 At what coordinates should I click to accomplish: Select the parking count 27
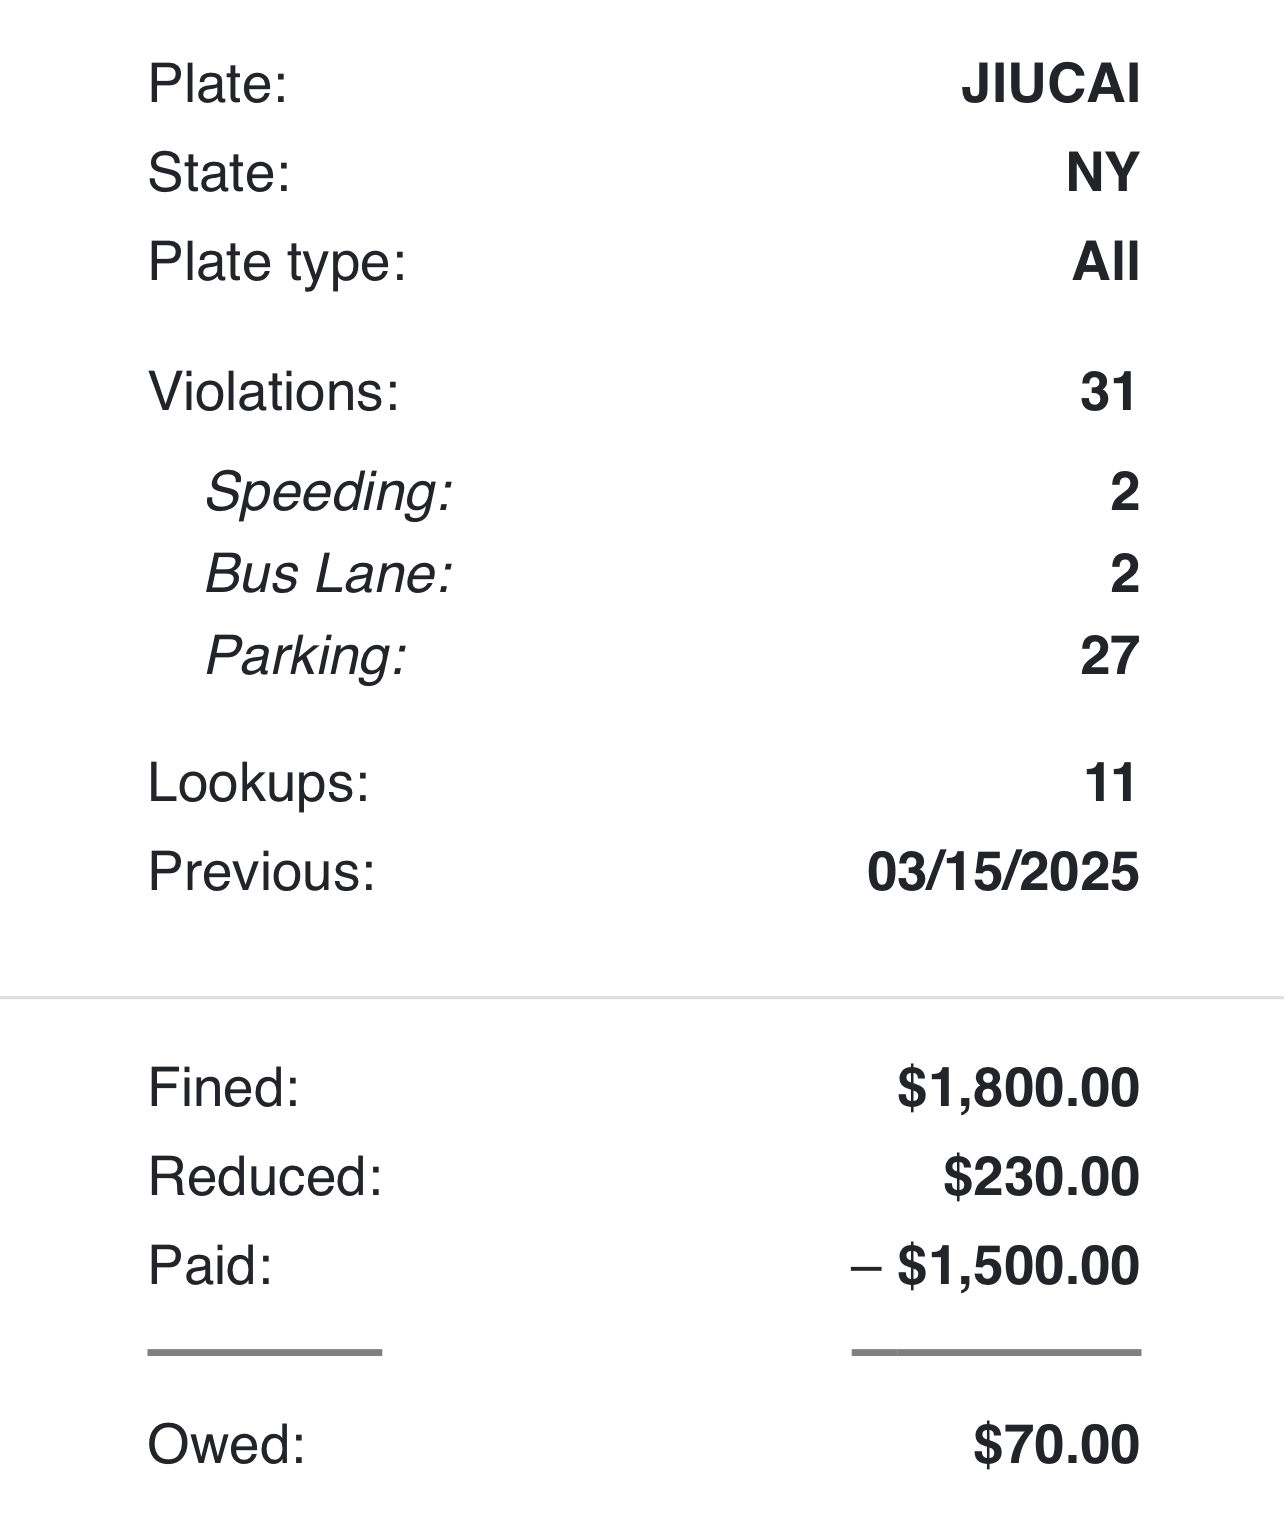click(1109, 656)
